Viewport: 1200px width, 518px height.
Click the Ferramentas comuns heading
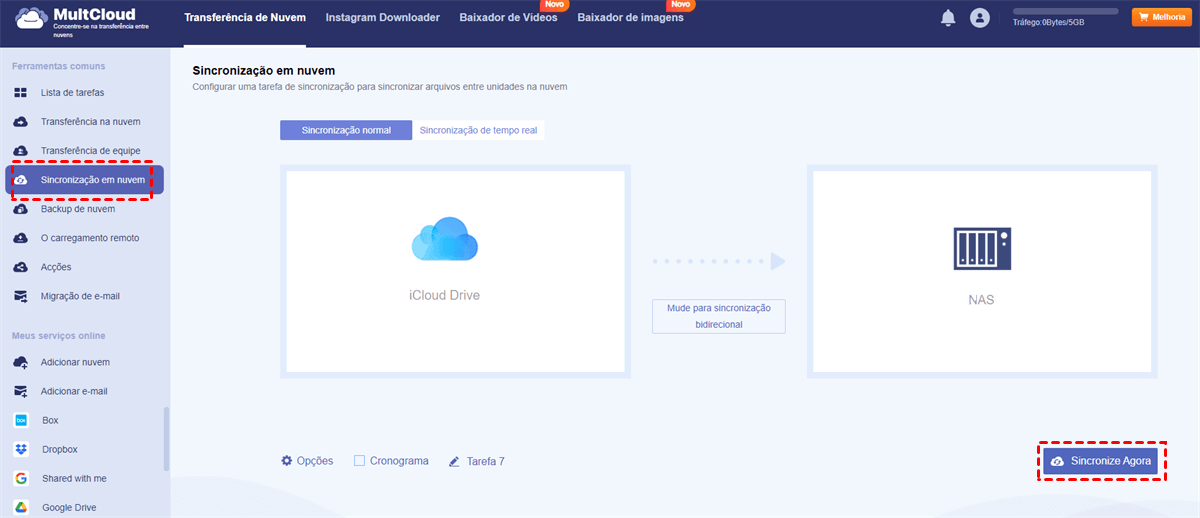[x=58, y=66]
